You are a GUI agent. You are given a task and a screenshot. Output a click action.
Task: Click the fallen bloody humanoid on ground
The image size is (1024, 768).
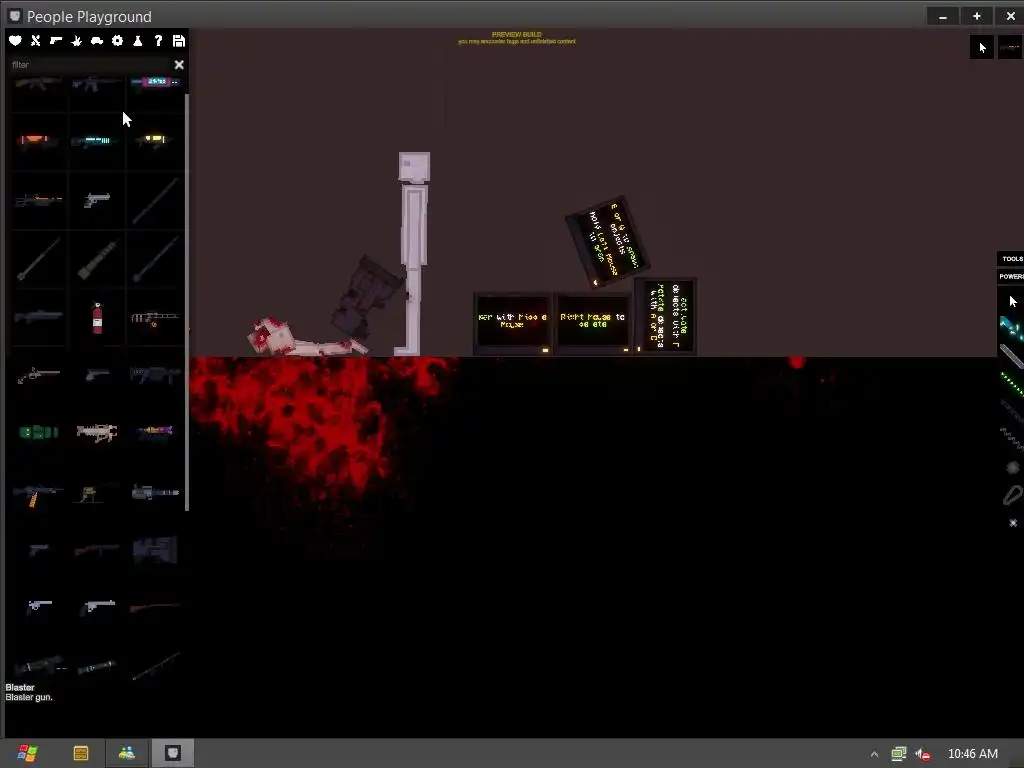click(x=306, y=337)
